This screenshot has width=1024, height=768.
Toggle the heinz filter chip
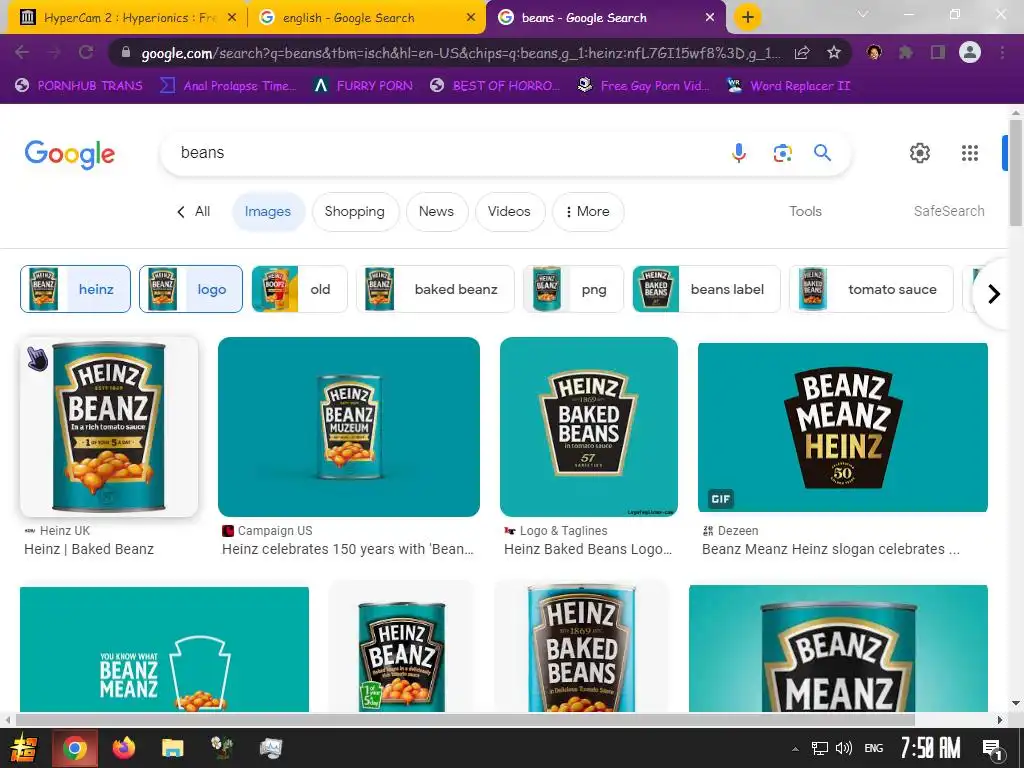(75, 289)
